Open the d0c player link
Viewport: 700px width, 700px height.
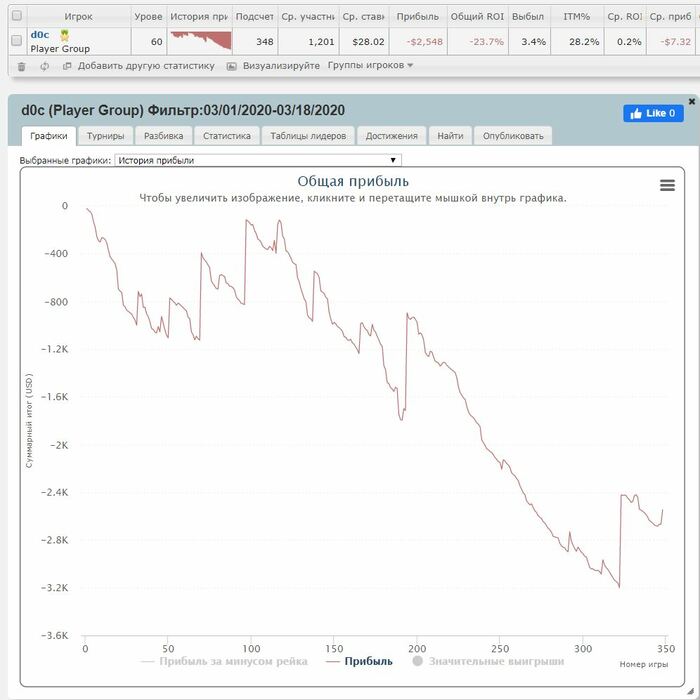40,34
